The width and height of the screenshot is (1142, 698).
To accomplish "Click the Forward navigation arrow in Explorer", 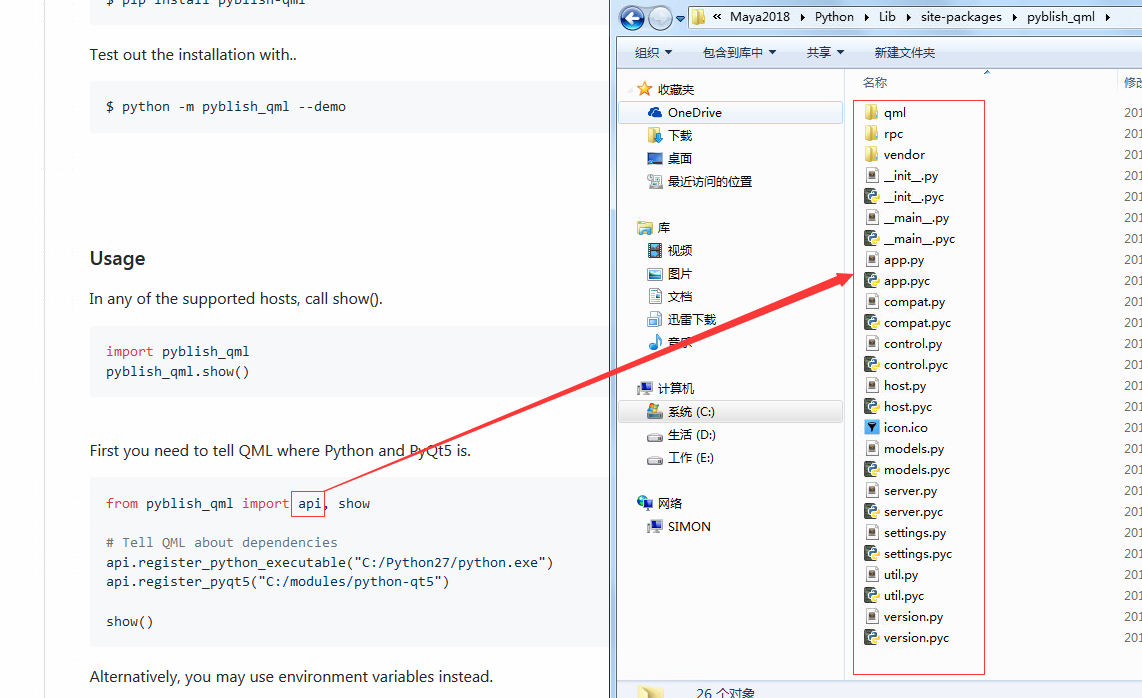I will 660,17.
